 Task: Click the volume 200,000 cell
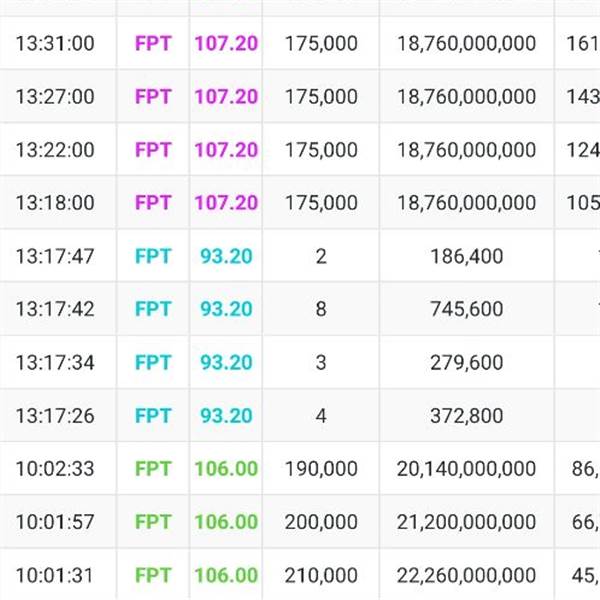pos(321,522)
